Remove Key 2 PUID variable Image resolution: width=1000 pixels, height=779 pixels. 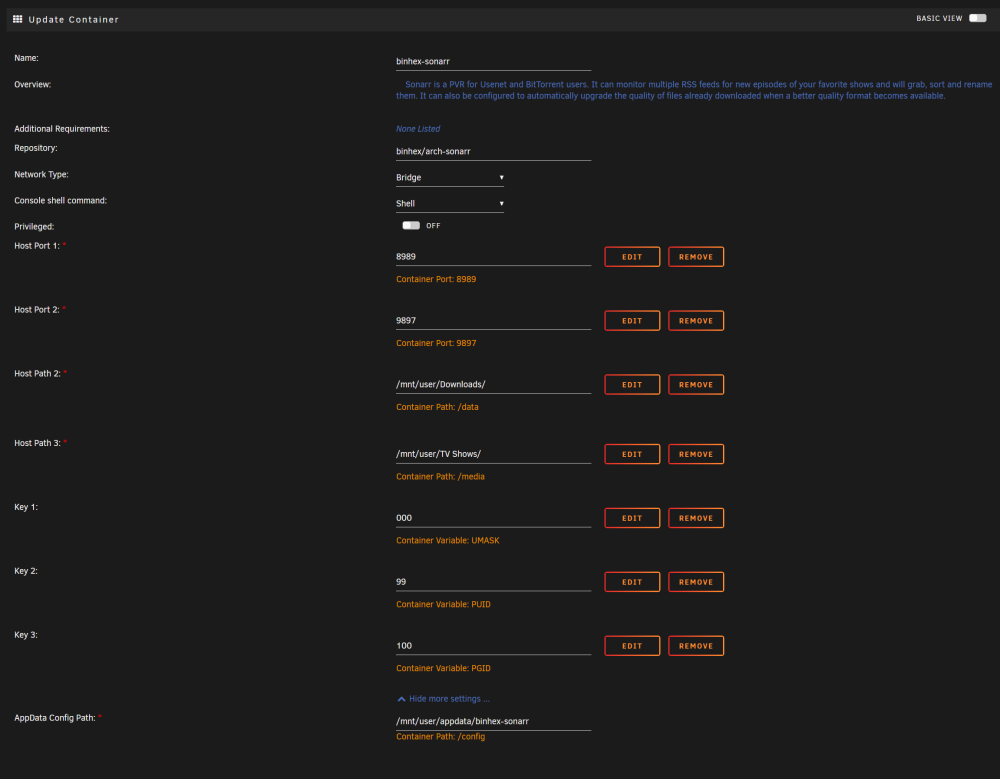tap(696, 581)
